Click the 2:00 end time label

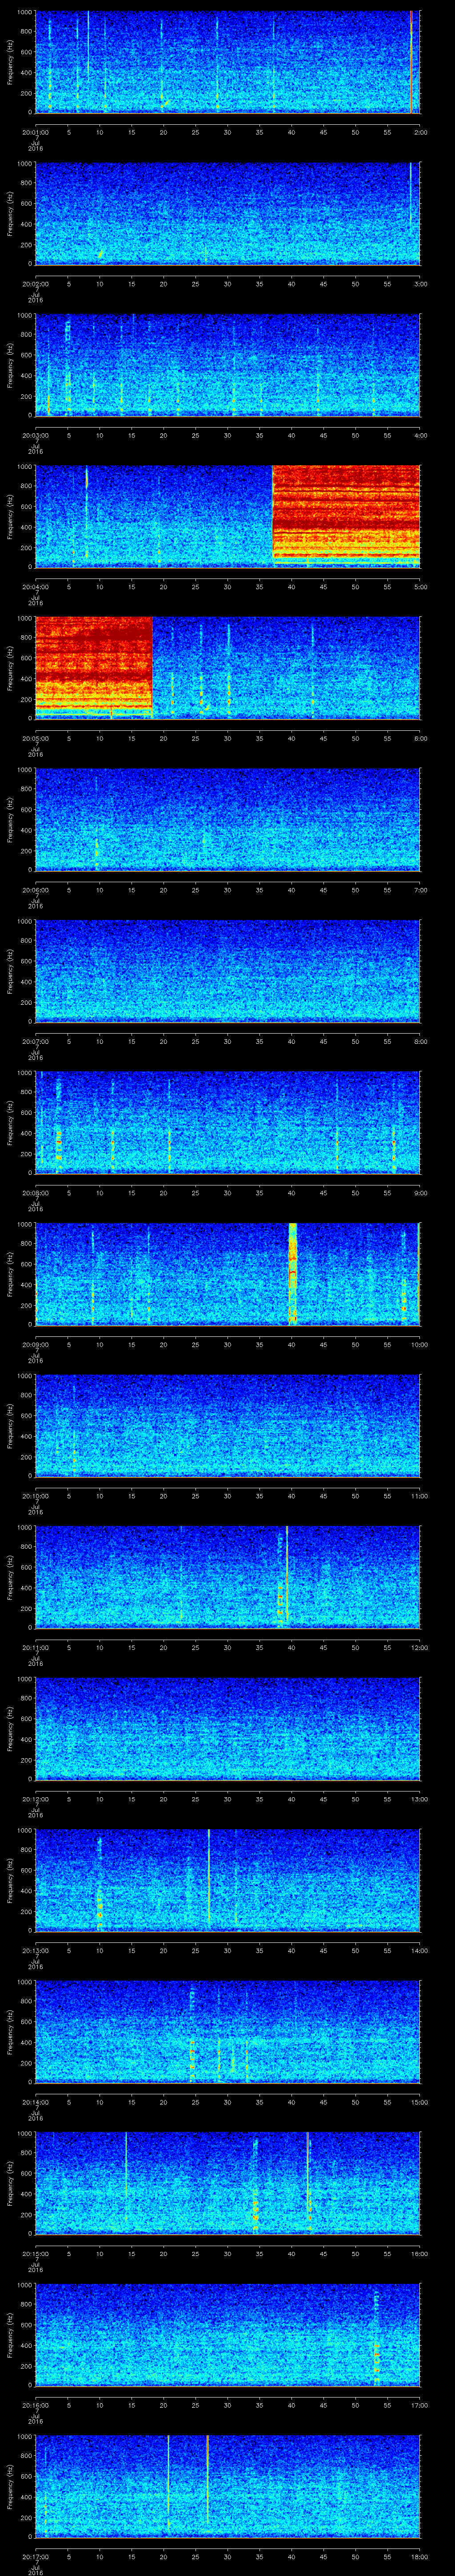[420, 131]
